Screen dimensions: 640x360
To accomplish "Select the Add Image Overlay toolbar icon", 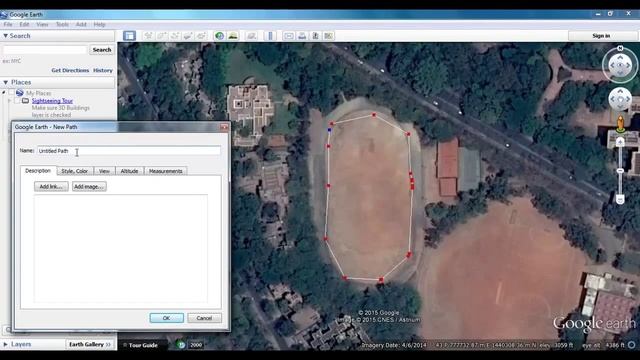I will 188,36.
